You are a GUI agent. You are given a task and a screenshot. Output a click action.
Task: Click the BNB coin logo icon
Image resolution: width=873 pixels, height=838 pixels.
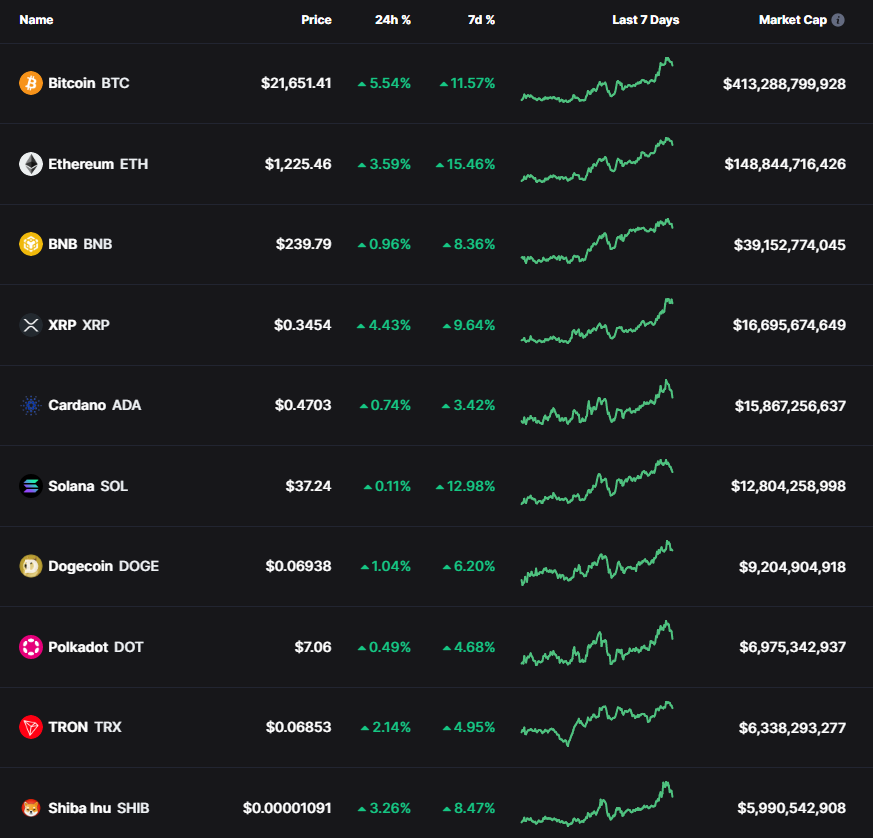pyautogui.click(x=31, y=244)
